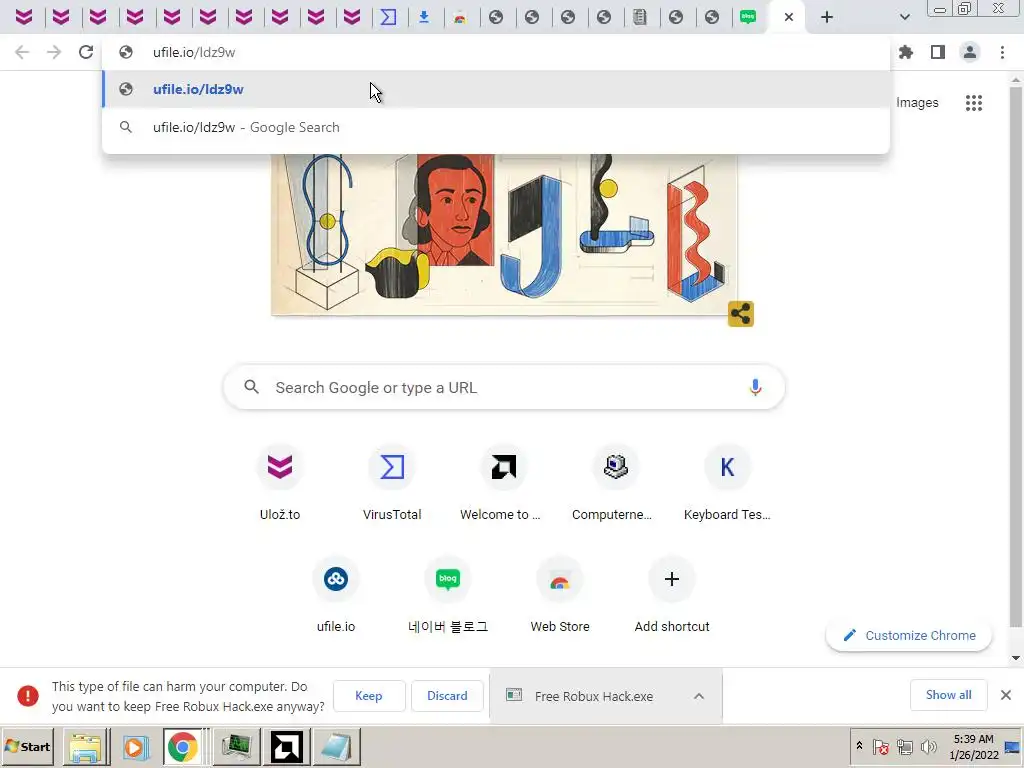This screenshot has height=768, width=1024.
Task: Open the Images link
Action: point(917,103)
